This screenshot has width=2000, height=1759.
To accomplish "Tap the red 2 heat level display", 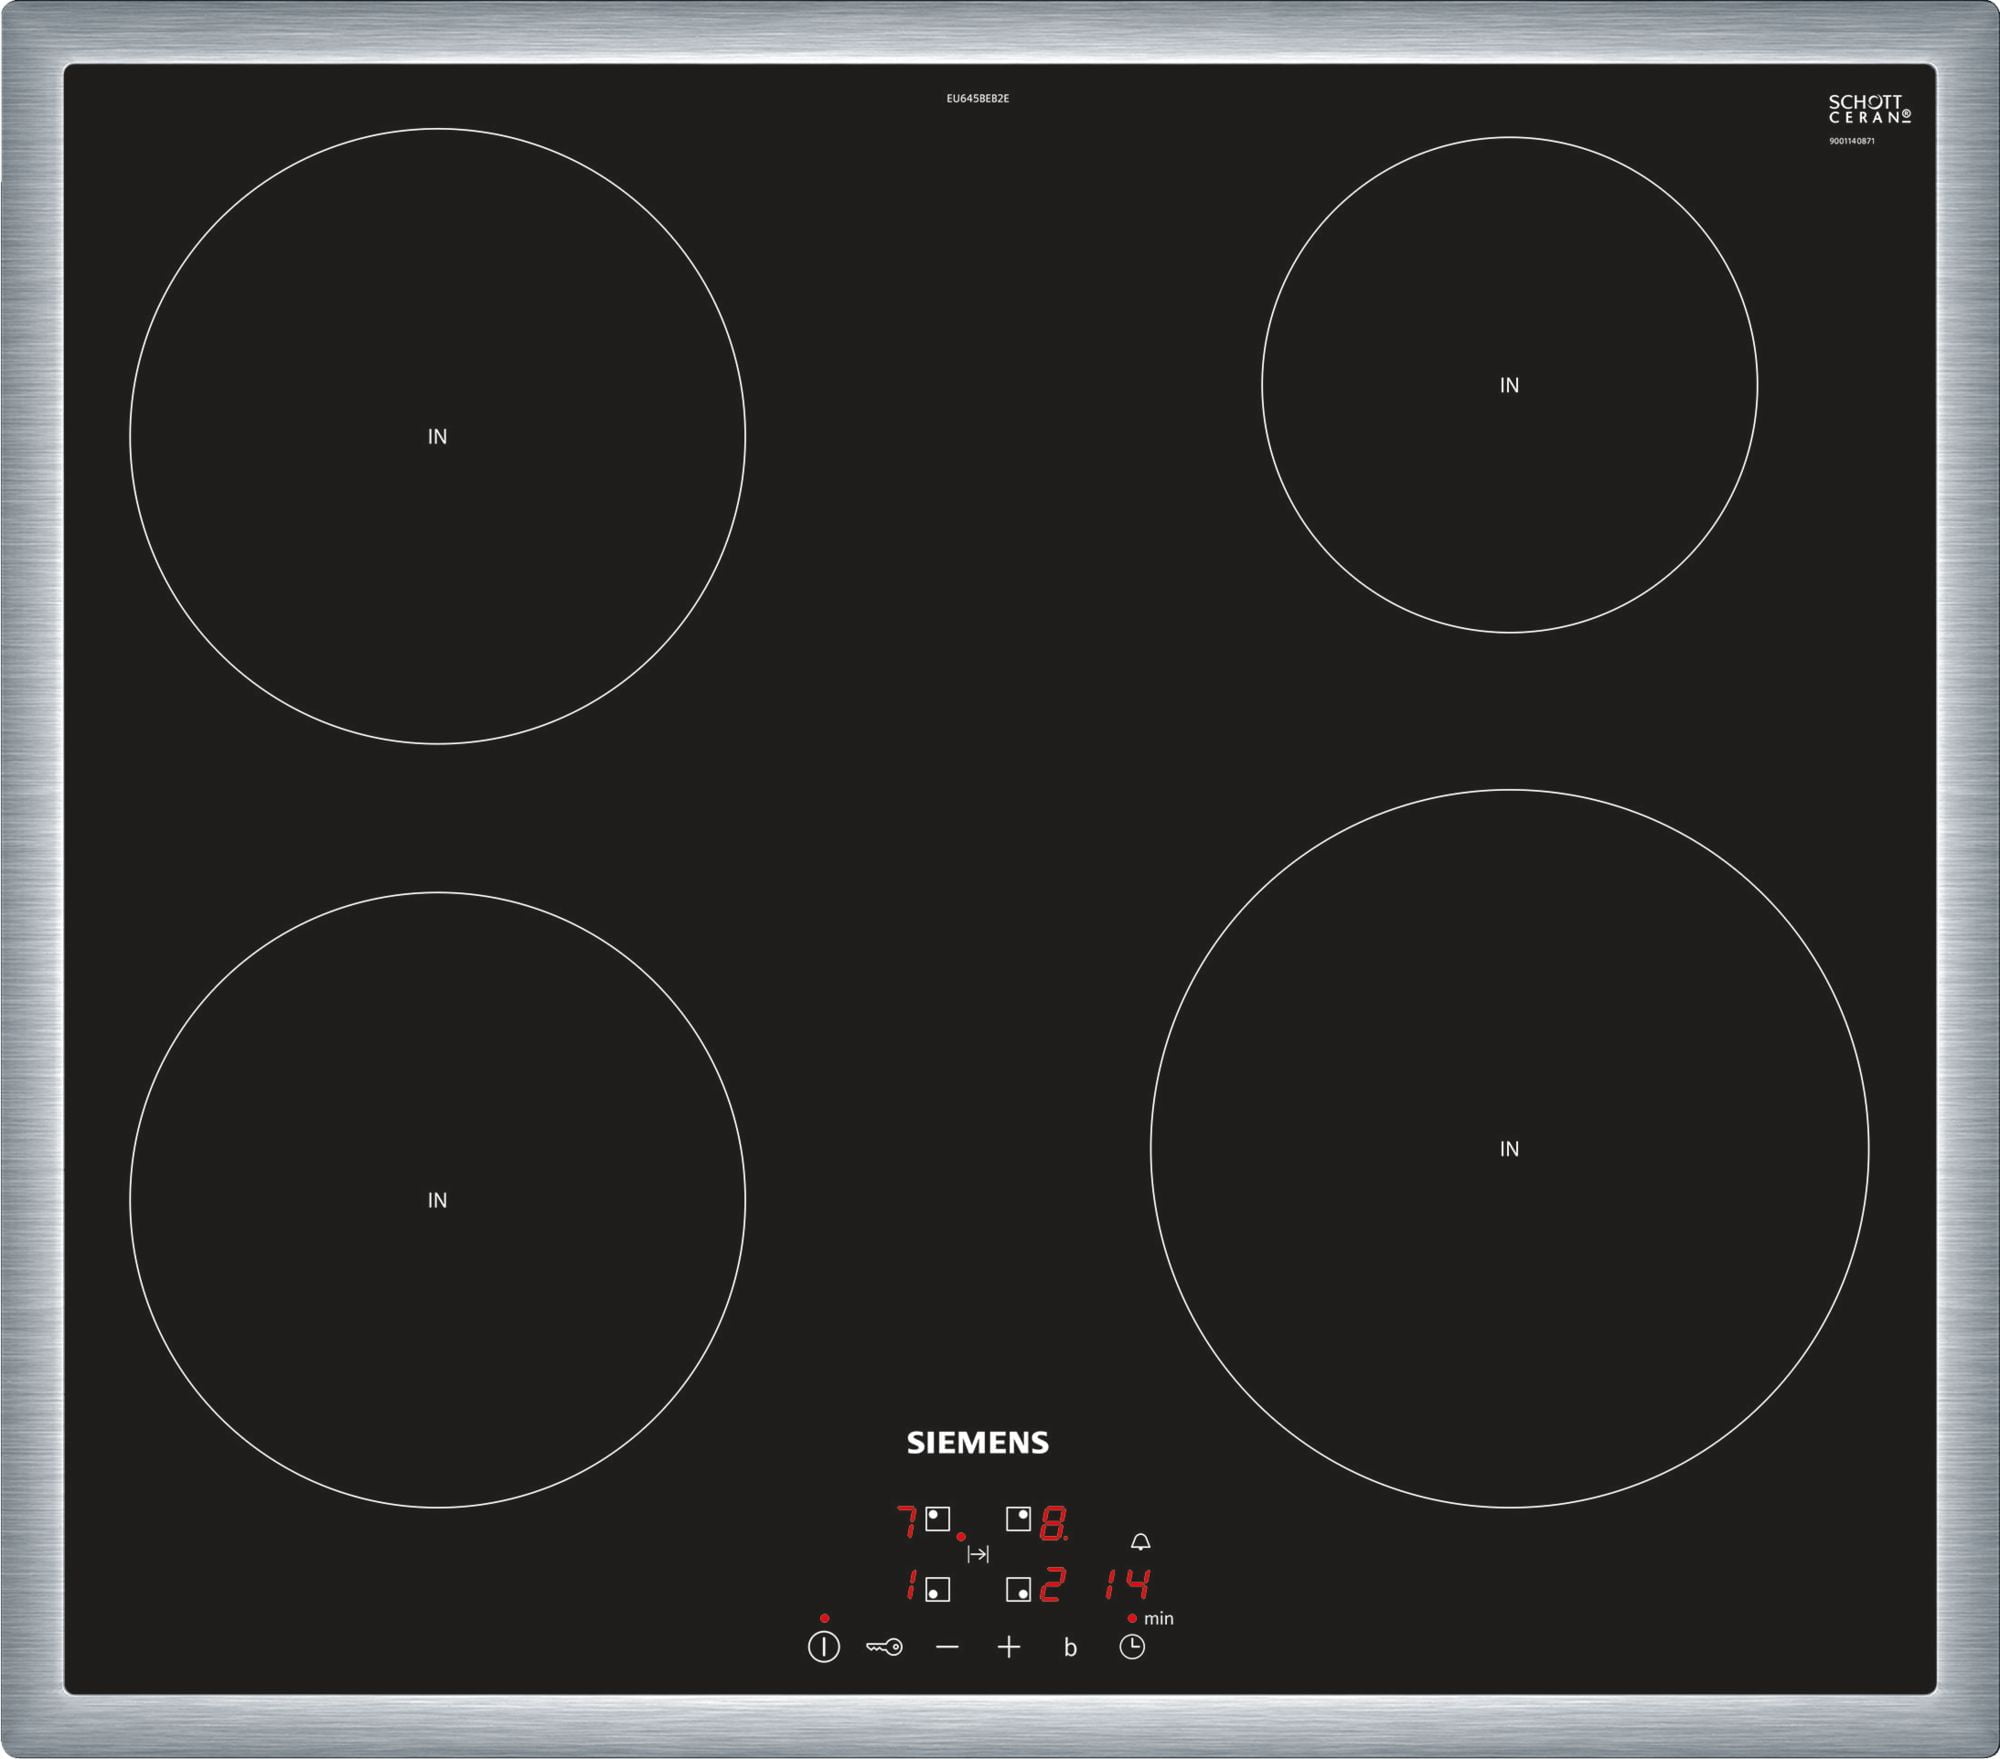I will tap(1052, 1585).
